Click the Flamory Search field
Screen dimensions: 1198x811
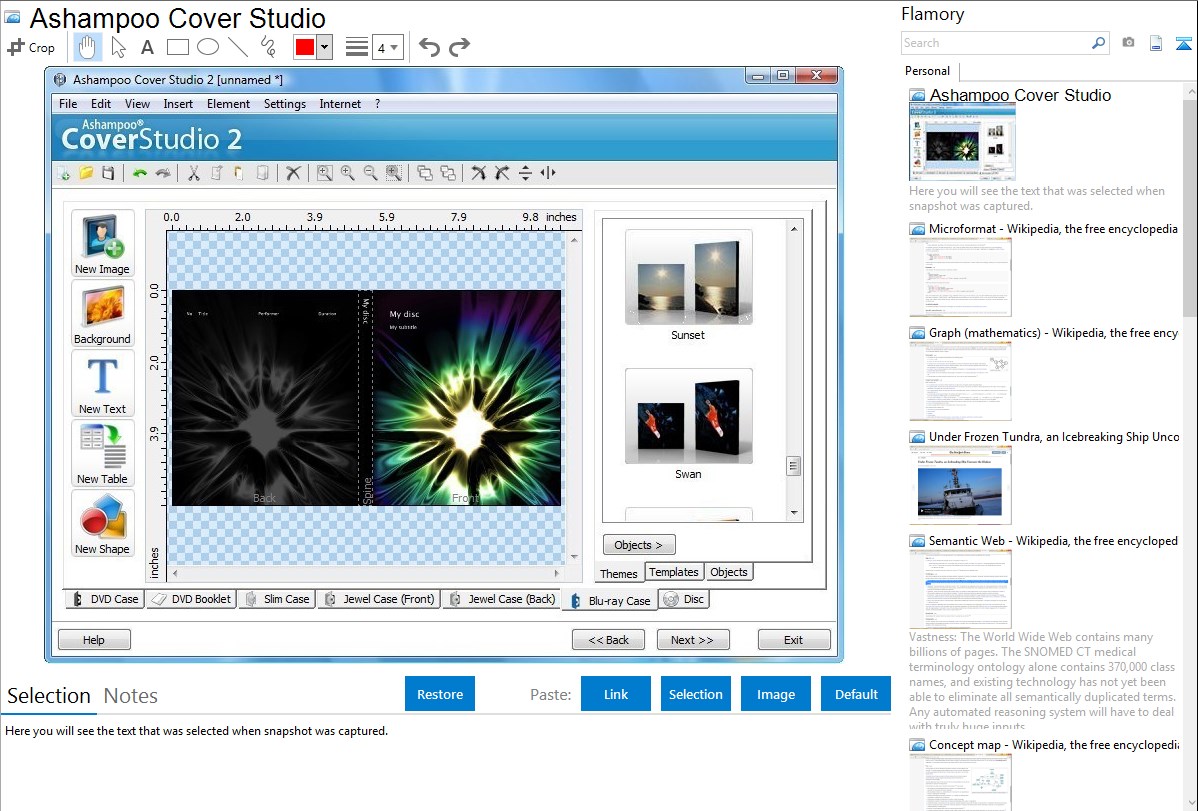(x=1005, y=44)
